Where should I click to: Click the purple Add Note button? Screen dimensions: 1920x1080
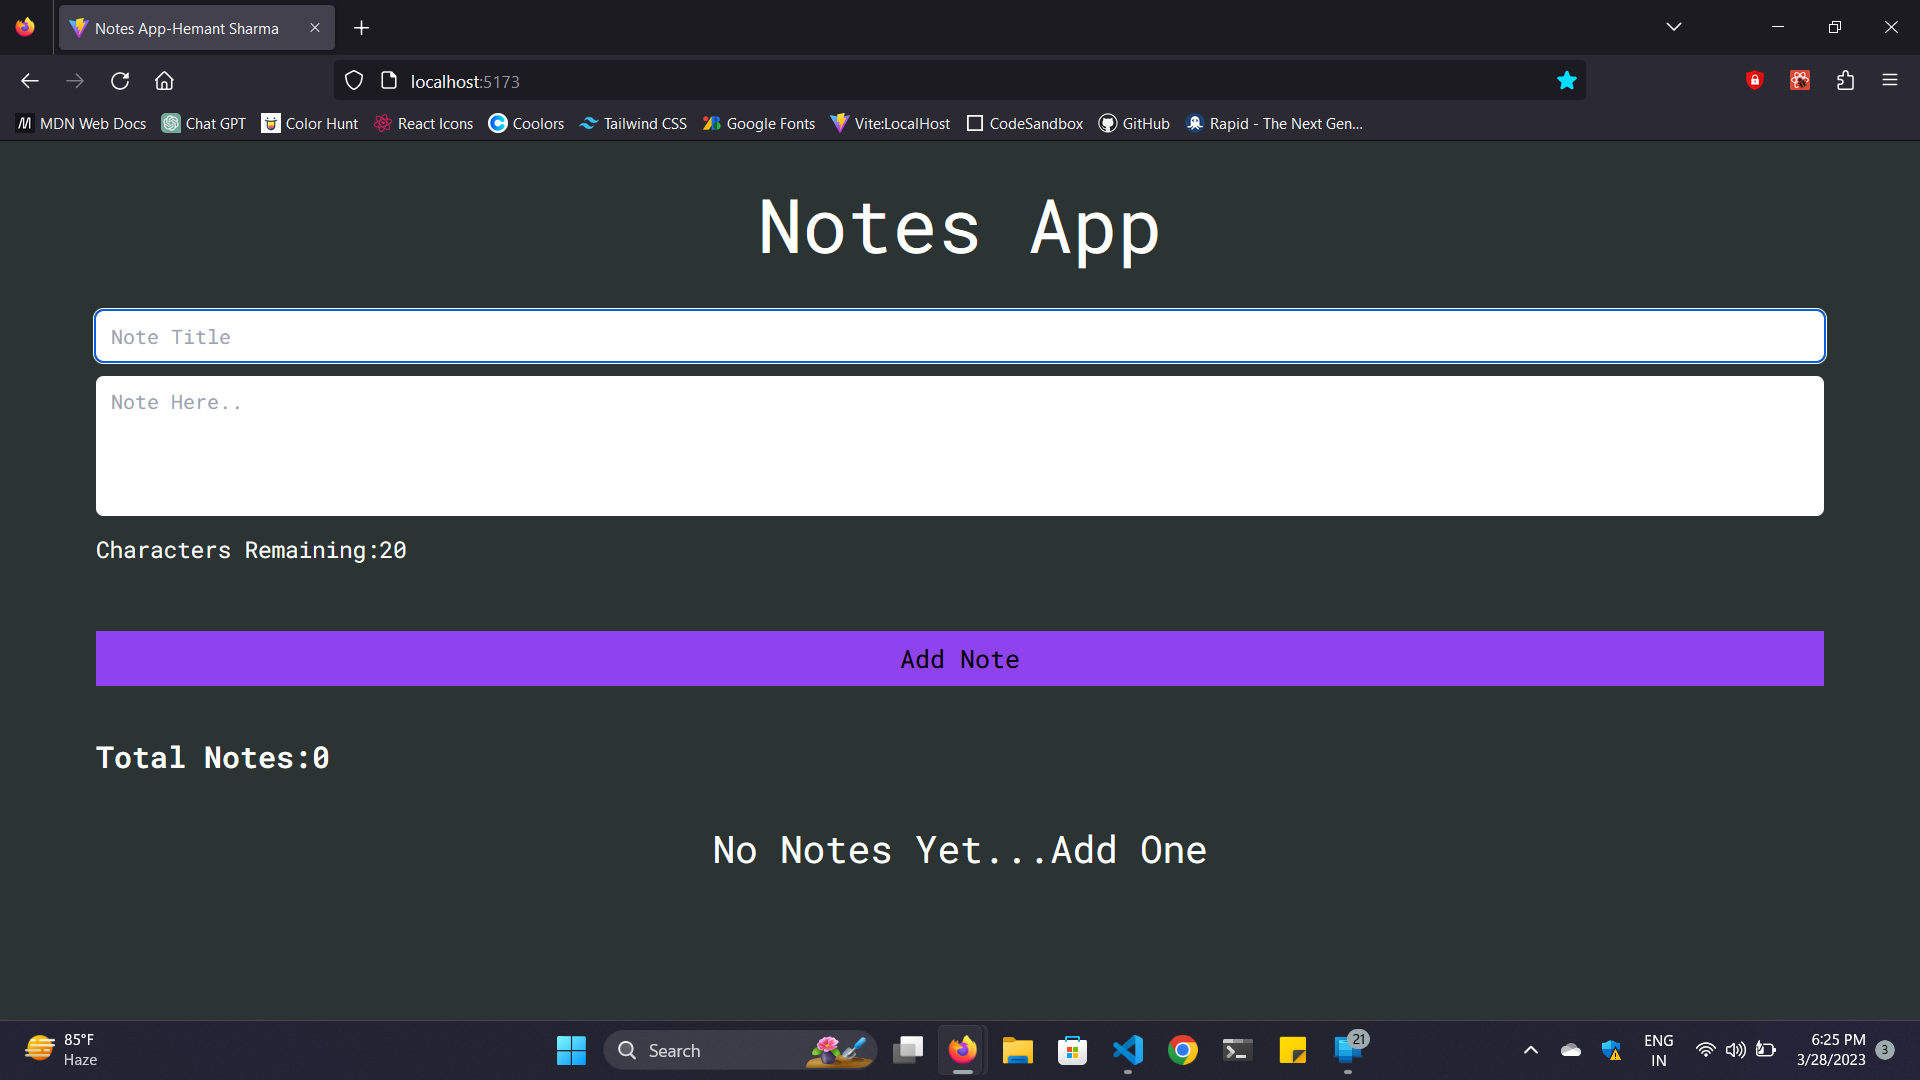960,659
